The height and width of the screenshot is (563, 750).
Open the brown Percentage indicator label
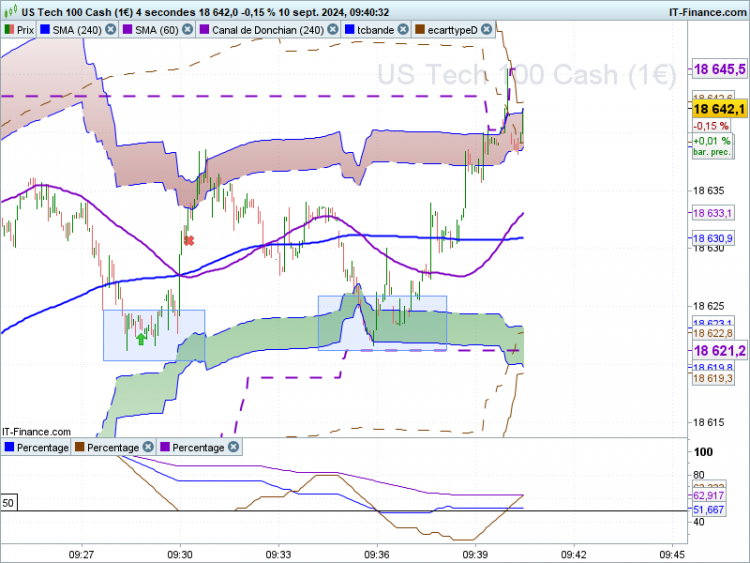click(x=113, y=447)
